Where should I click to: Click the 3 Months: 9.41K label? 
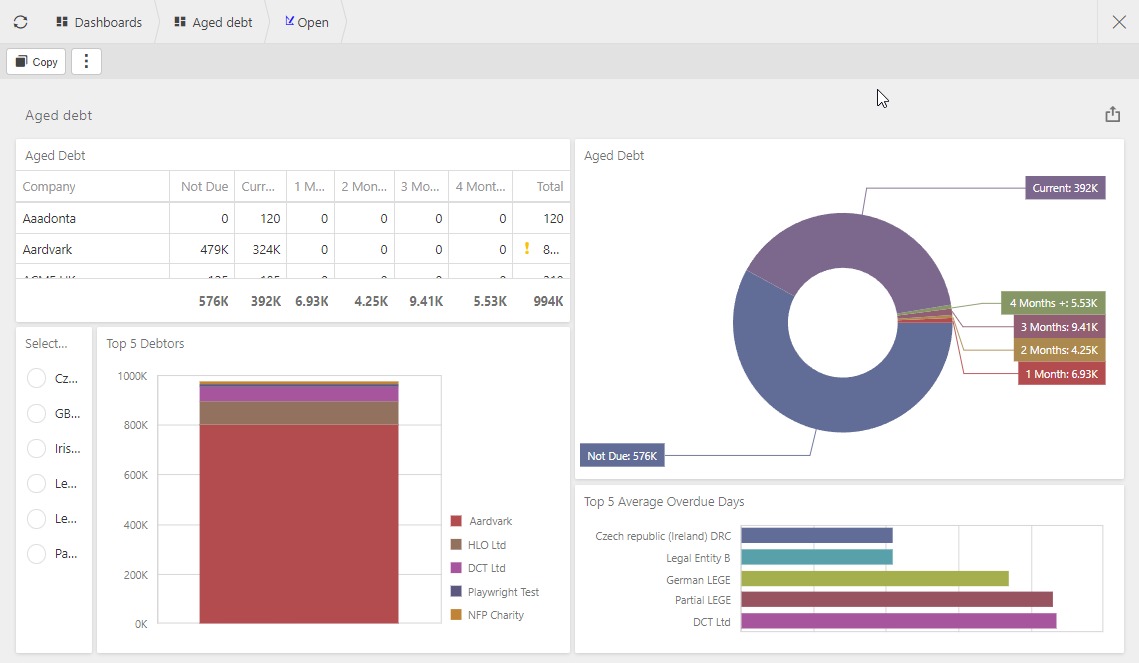(1059, 327)
